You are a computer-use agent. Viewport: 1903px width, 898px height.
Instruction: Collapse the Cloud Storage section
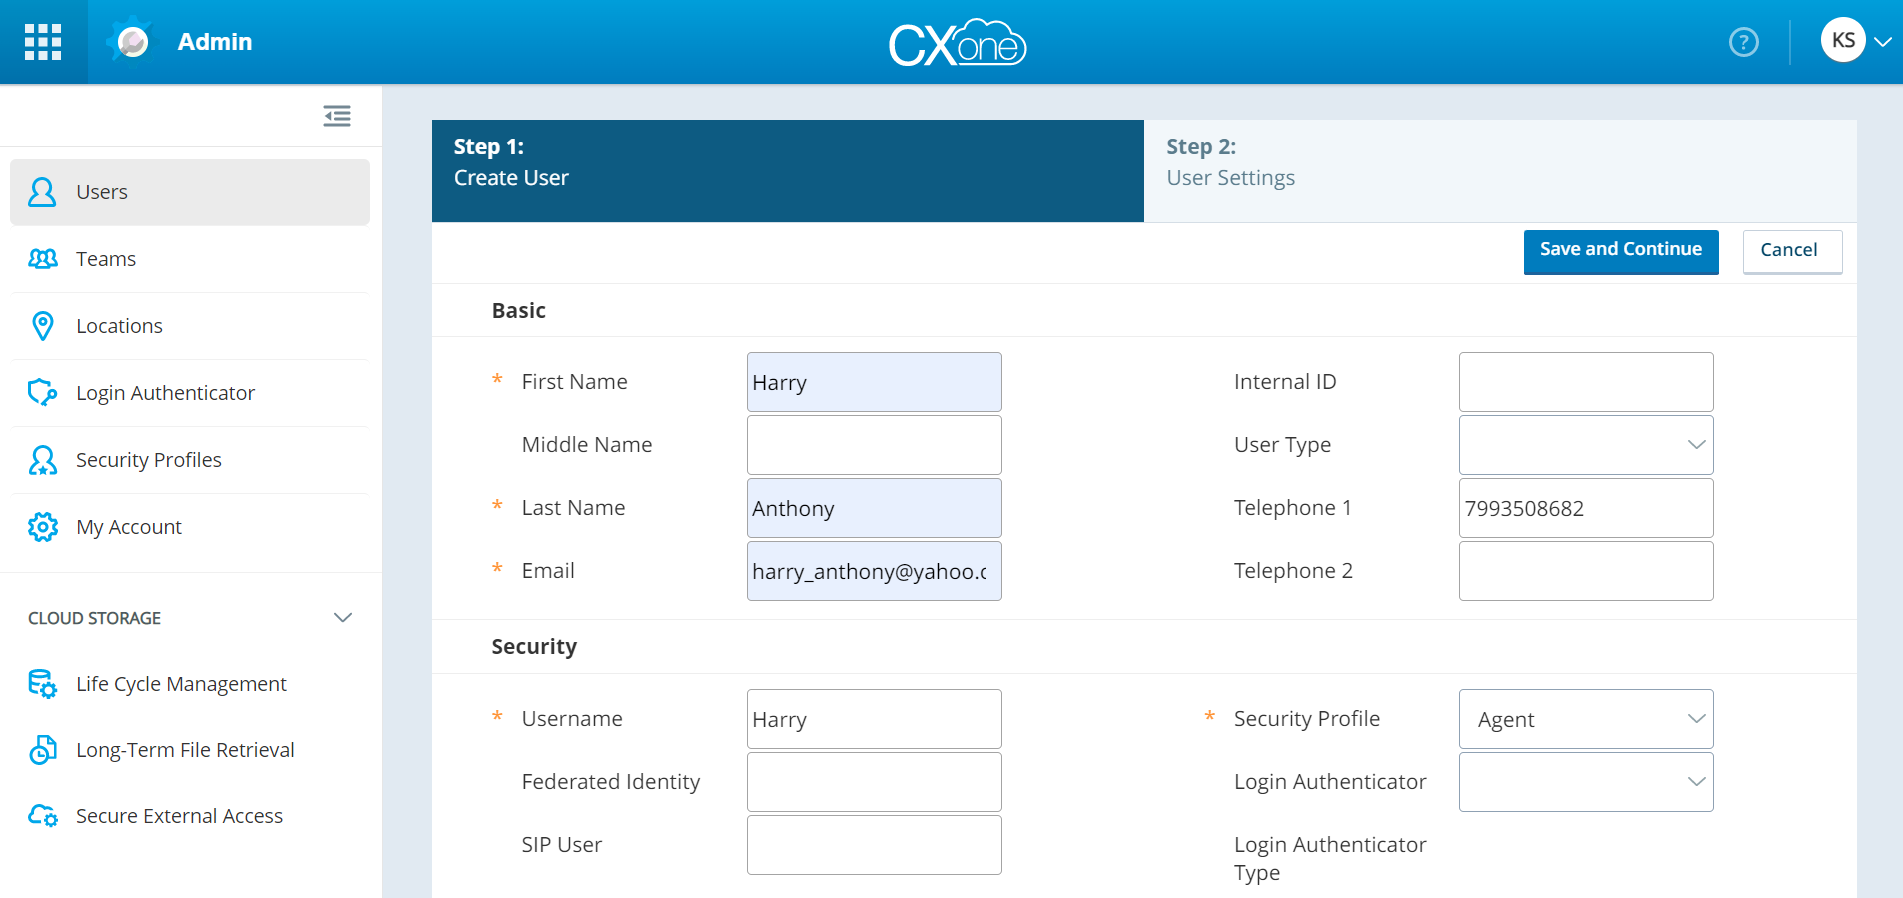[342, 618]
